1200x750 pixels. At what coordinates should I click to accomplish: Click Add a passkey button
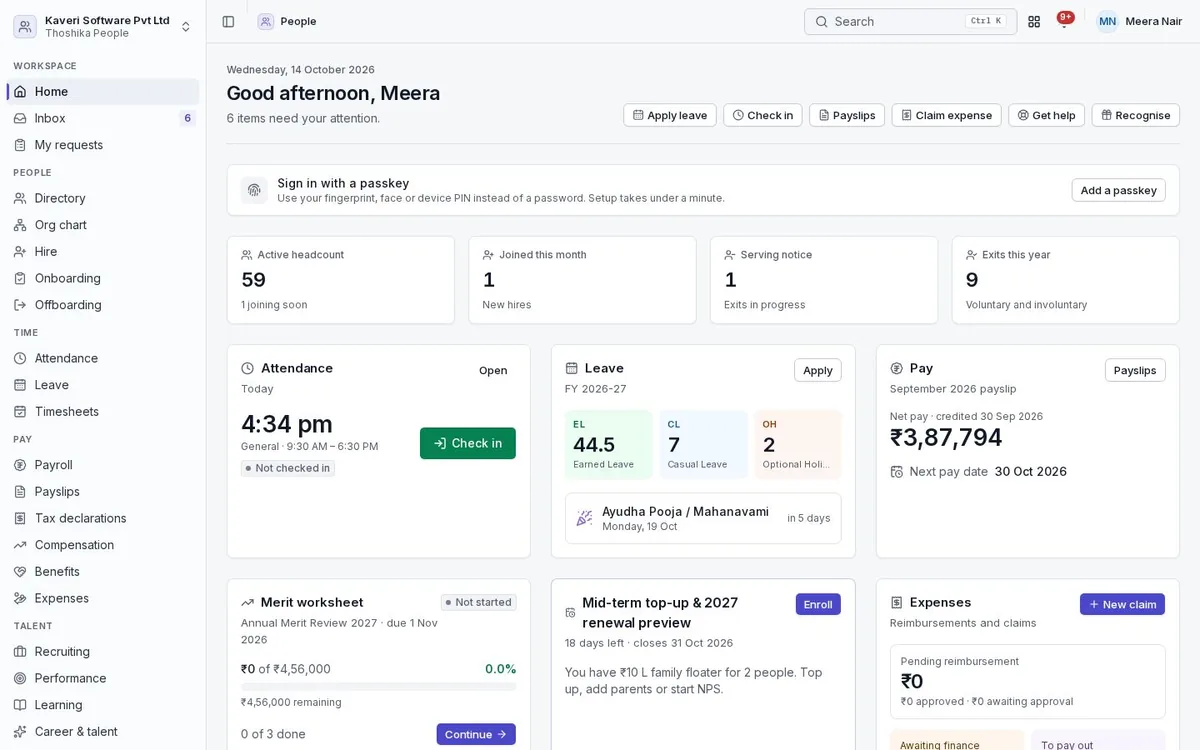pyautogui.click(x=1118, y=190)
